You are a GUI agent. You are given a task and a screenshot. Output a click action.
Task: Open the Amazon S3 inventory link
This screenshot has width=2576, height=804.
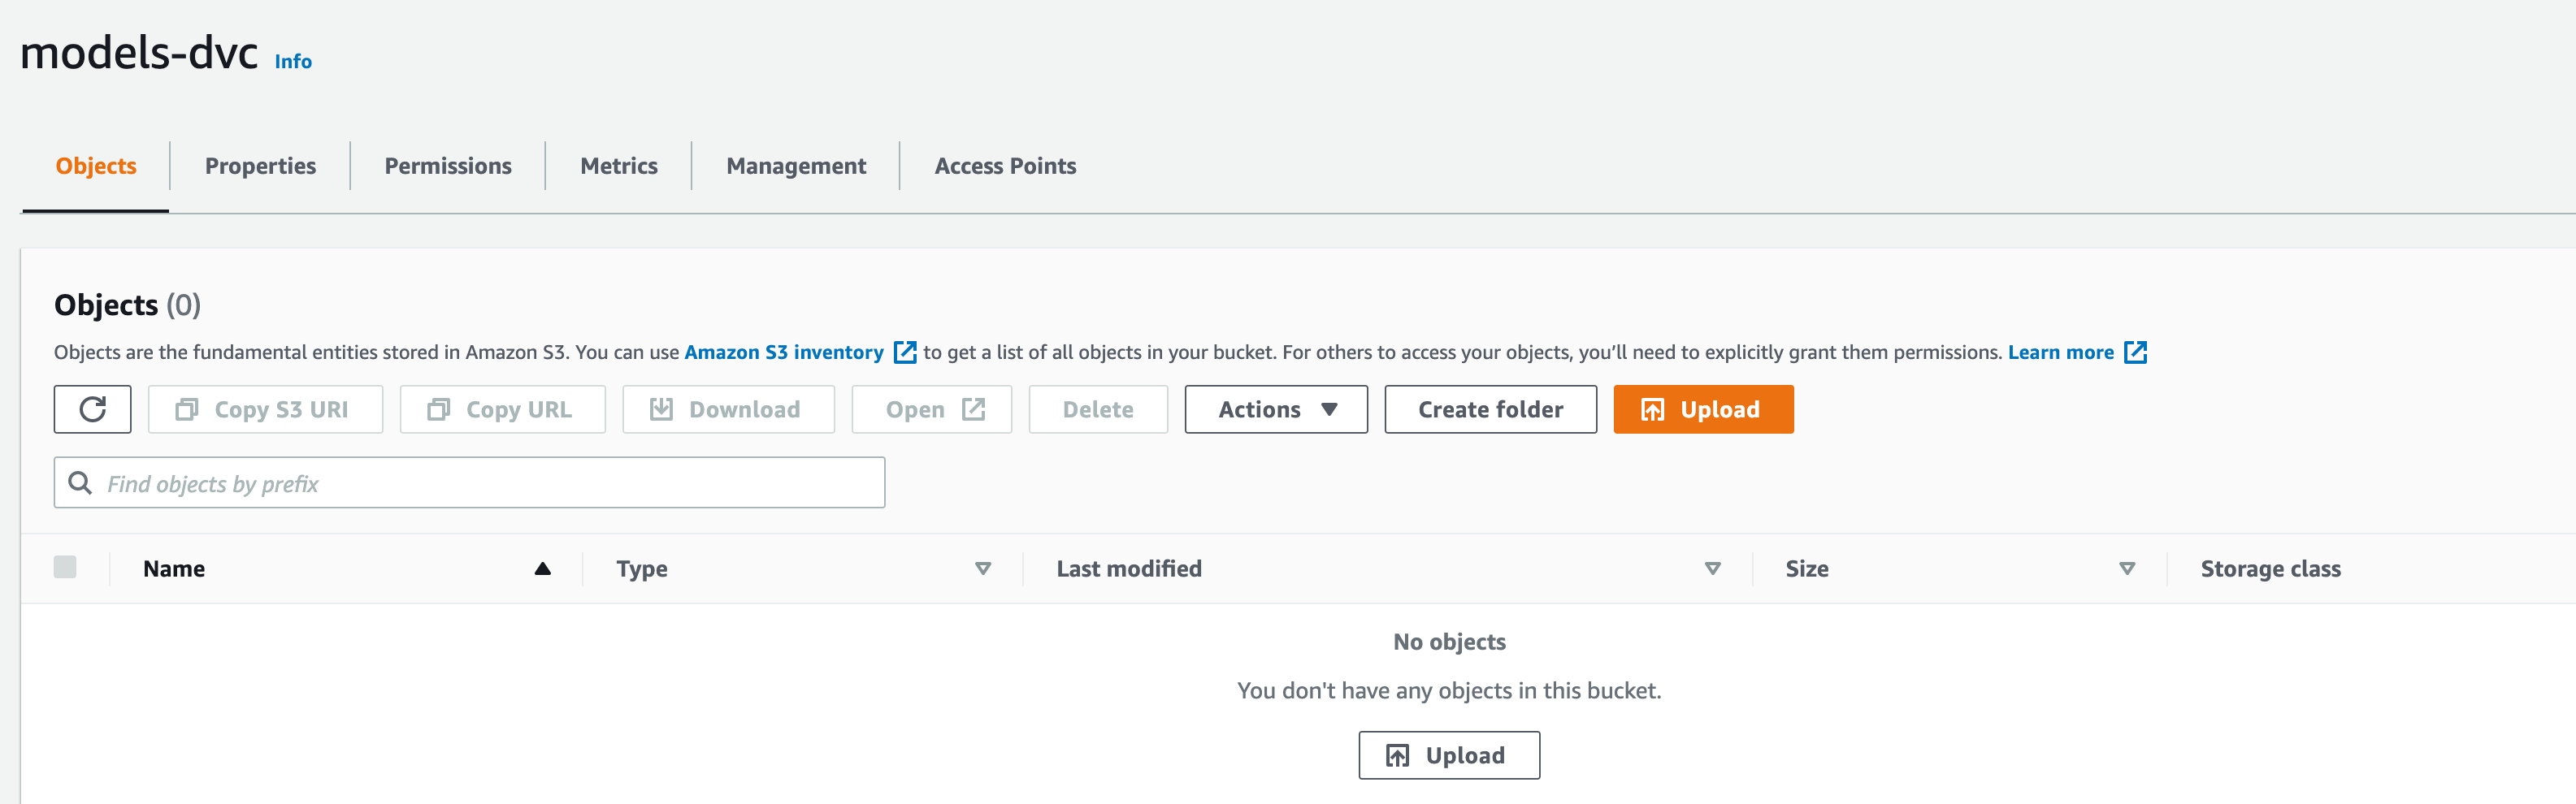point(783,352)
